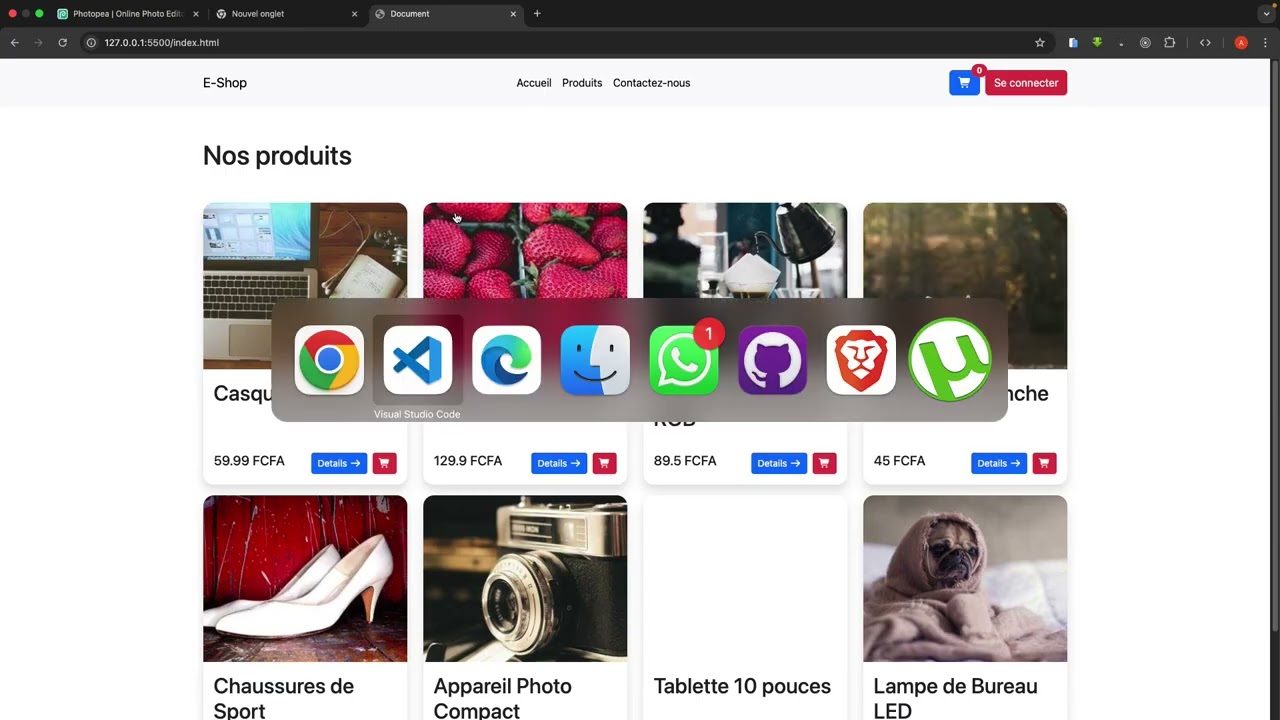Click the laptop desk product image

coord(305,250)
